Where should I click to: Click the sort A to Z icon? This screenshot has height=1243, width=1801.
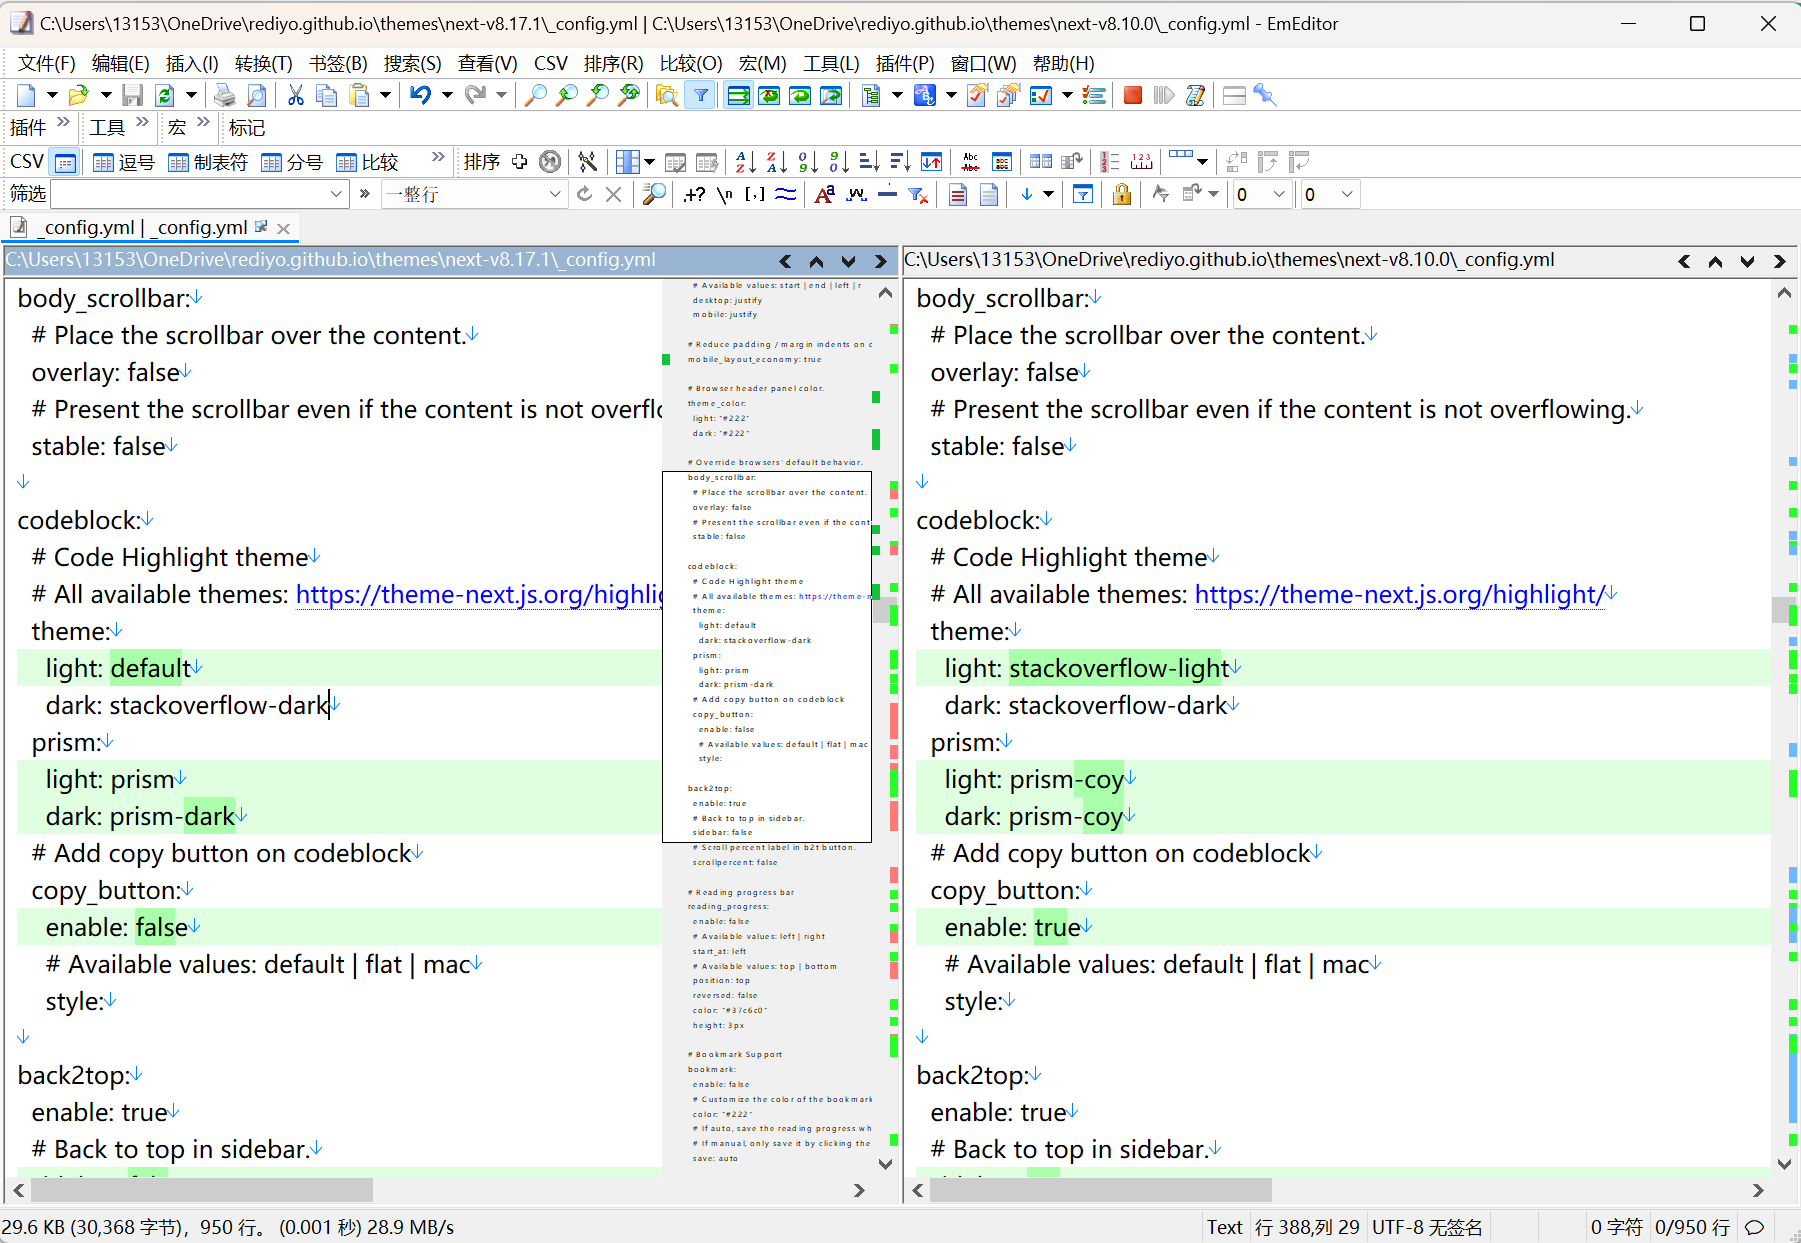click(x=745, y=162)
